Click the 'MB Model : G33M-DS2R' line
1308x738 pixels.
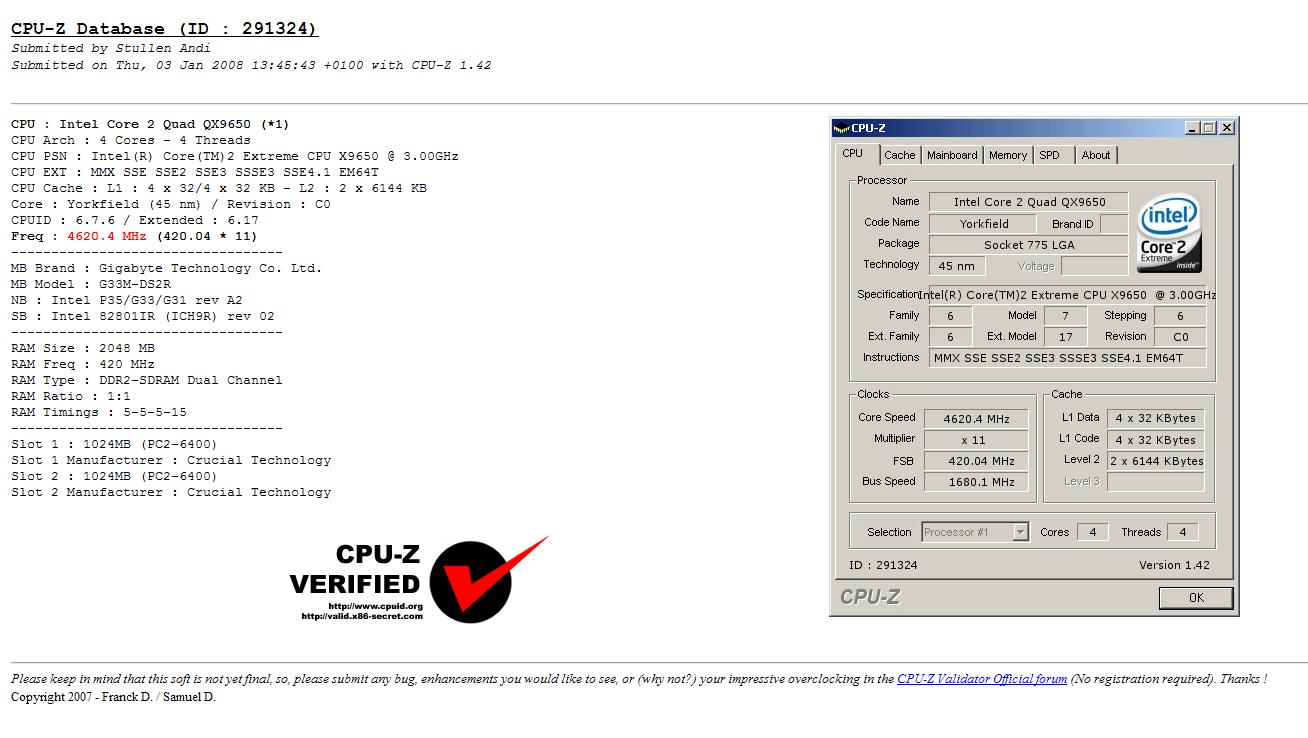pos(91,284)
